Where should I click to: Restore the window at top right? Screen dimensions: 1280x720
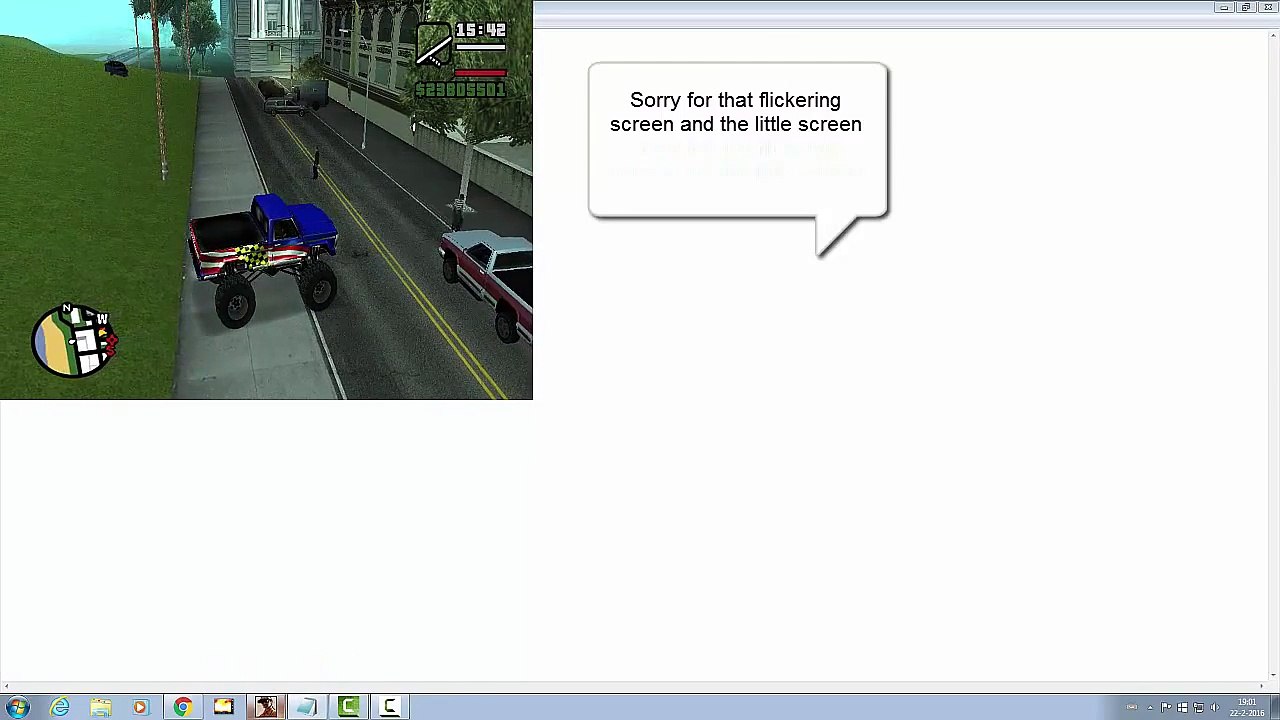[1246, 7]
